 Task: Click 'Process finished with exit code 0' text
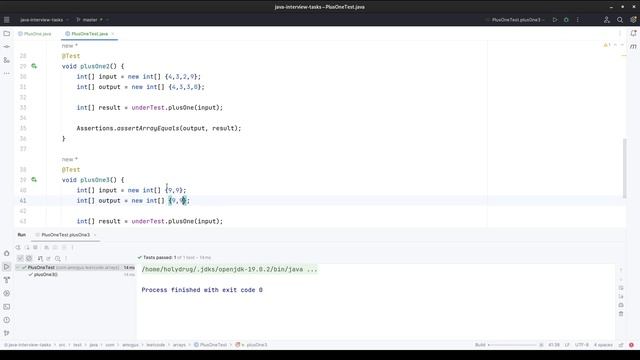point(202,290)
